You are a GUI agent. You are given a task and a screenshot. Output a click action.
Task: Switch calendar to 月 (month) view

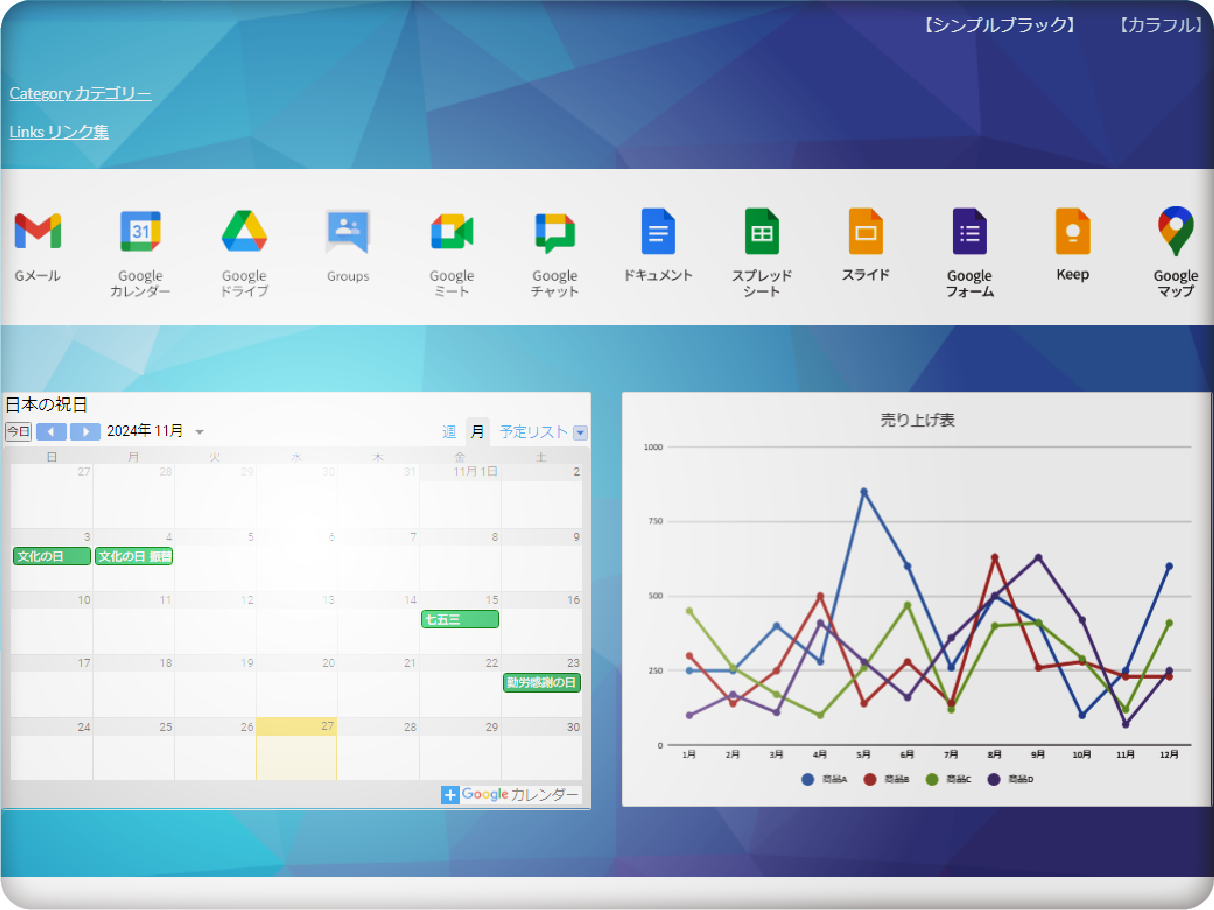pos(478,432)
